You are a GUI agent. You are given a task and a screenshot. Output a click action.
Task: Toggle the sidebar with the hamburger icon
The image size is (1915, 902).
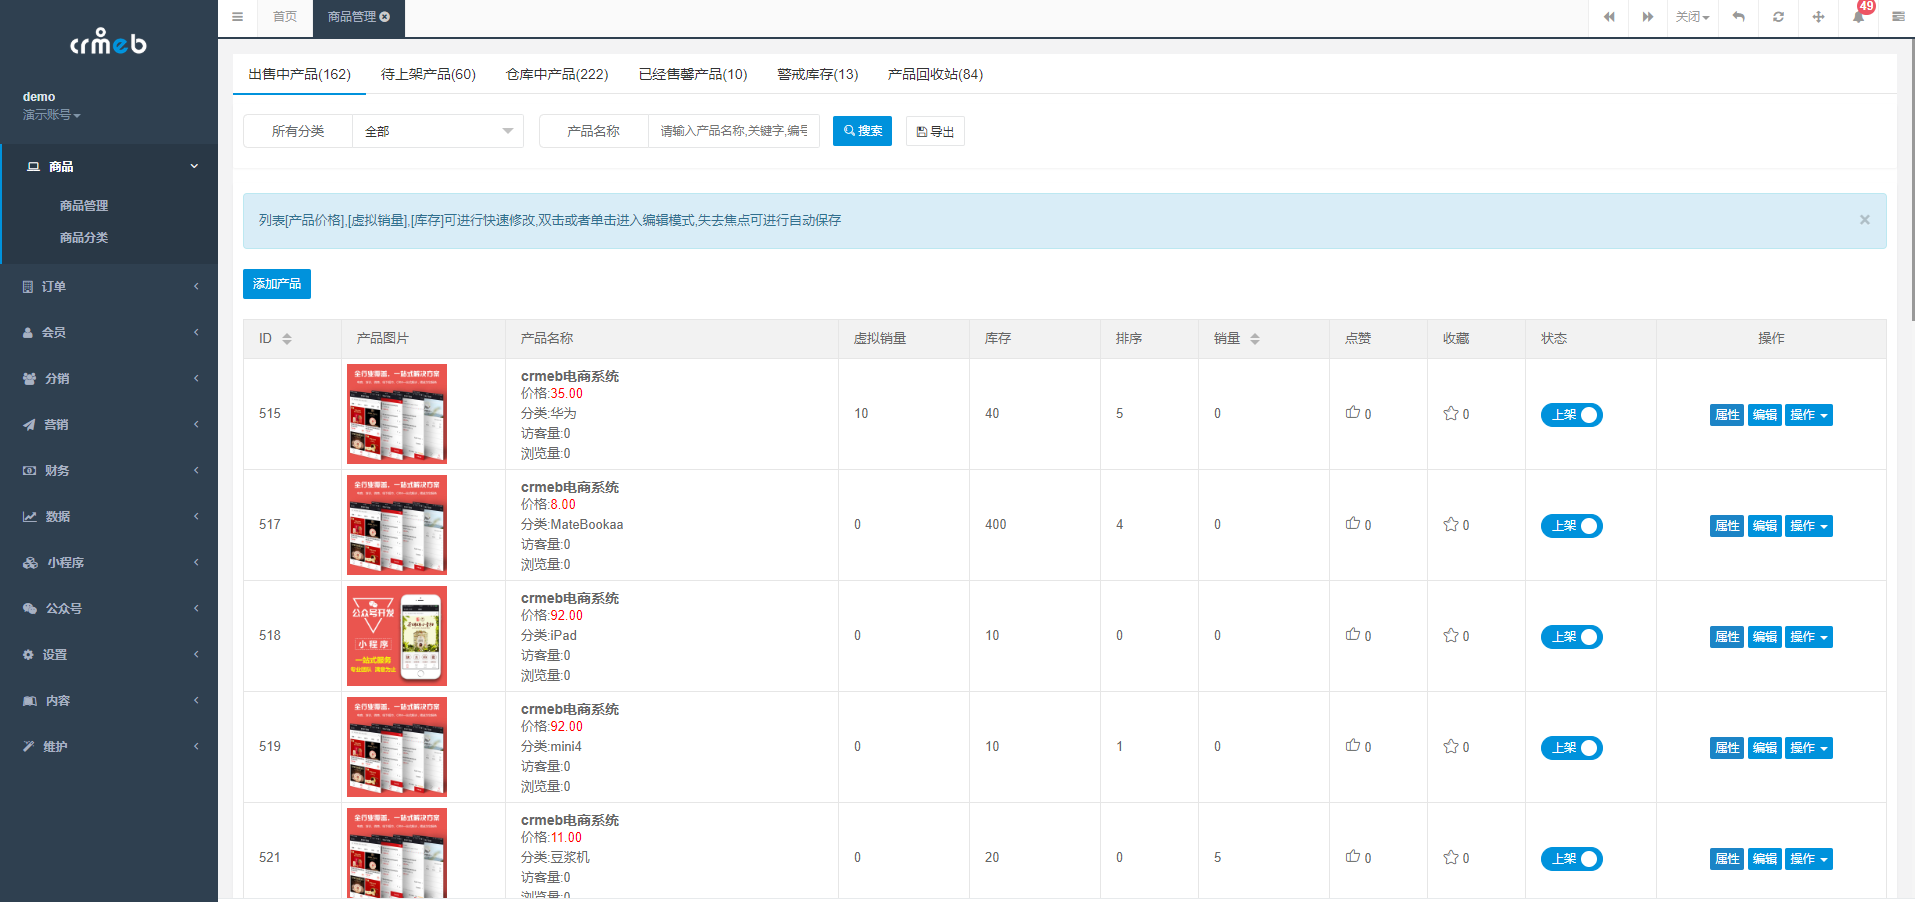(237, 17)
